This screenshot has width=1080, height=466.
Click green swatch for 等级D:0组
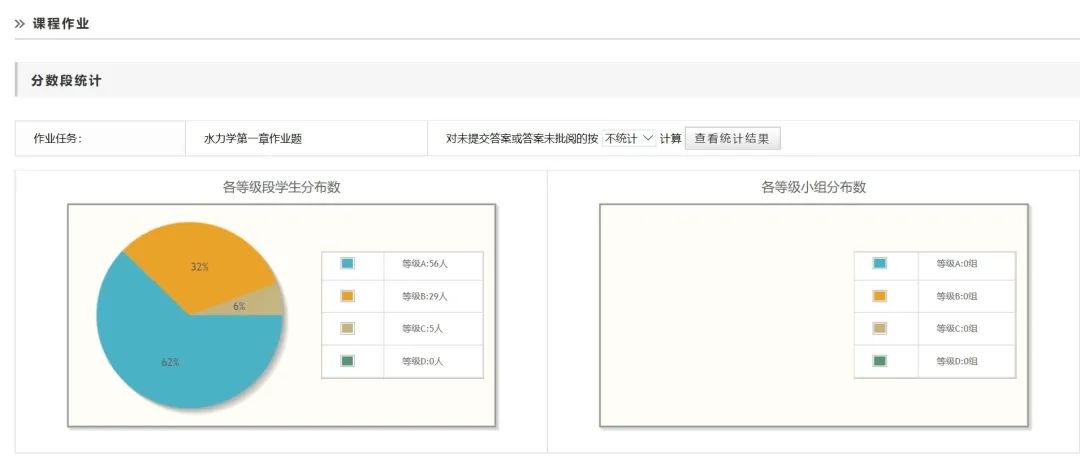click(880, 360)
